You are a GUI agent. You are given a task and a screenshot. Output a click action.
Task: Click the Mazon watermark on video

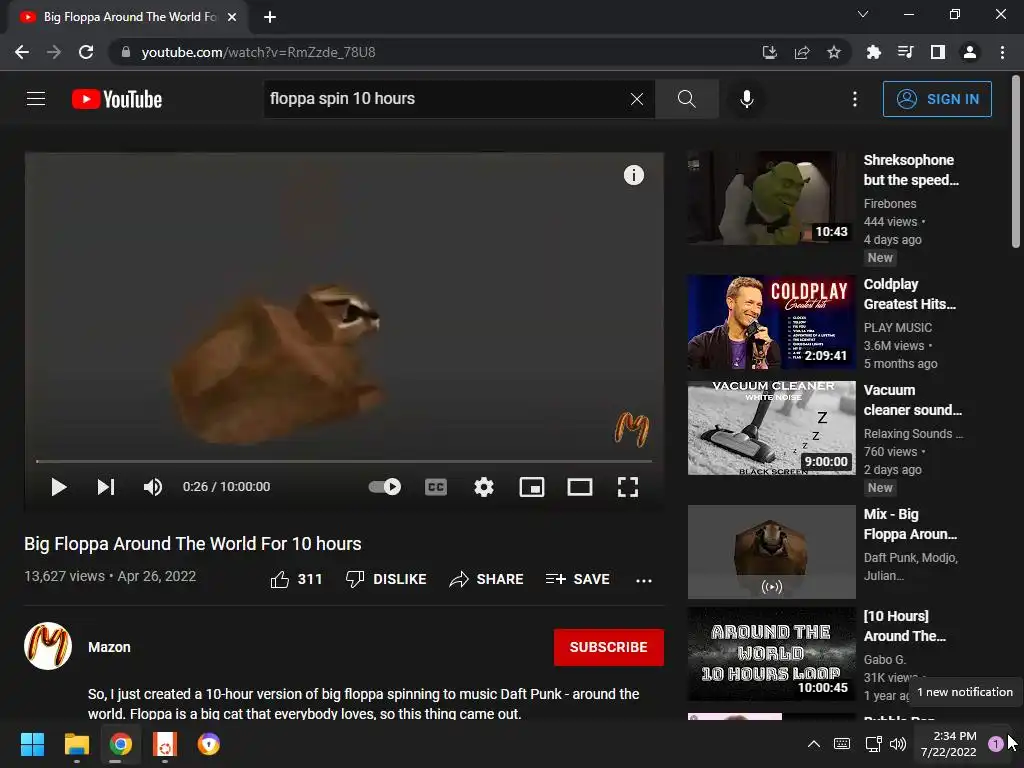click(x=632, y=429)
